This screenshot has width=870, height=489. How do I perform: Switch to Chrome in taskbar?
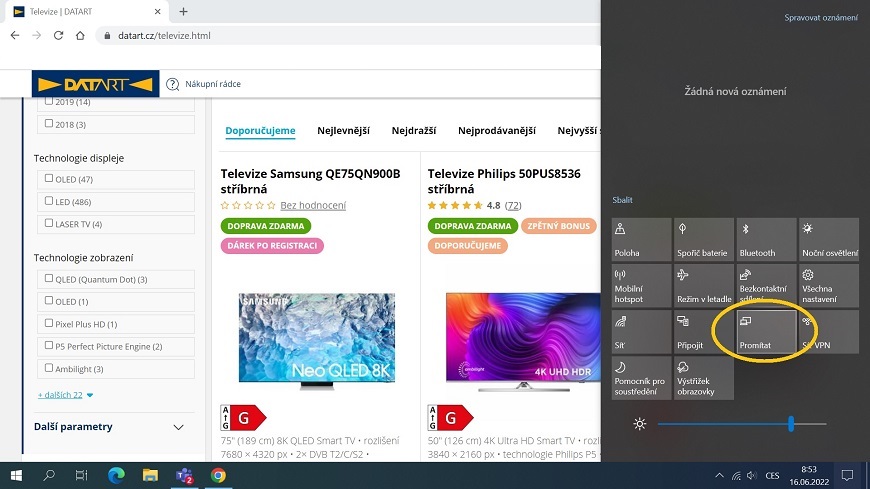pos(218,476)
